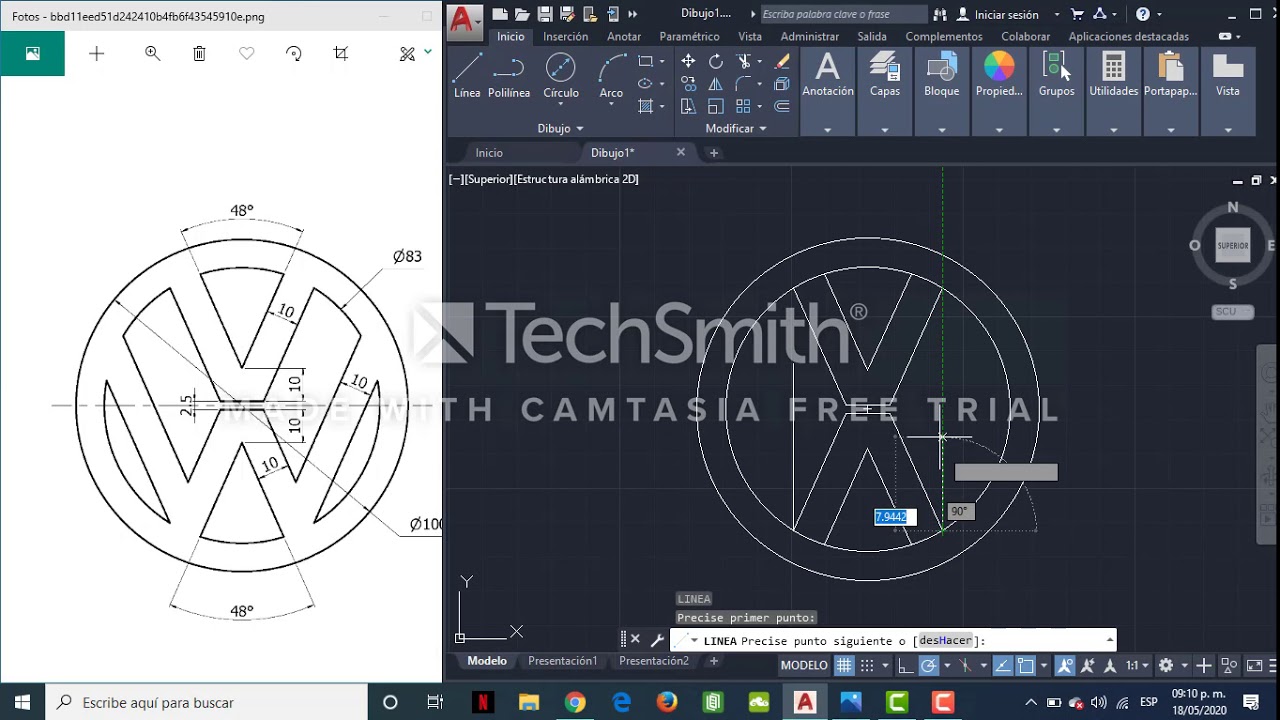Click the zoom magnifier in Fotos
1280x720 pixels.
(152, 54)
